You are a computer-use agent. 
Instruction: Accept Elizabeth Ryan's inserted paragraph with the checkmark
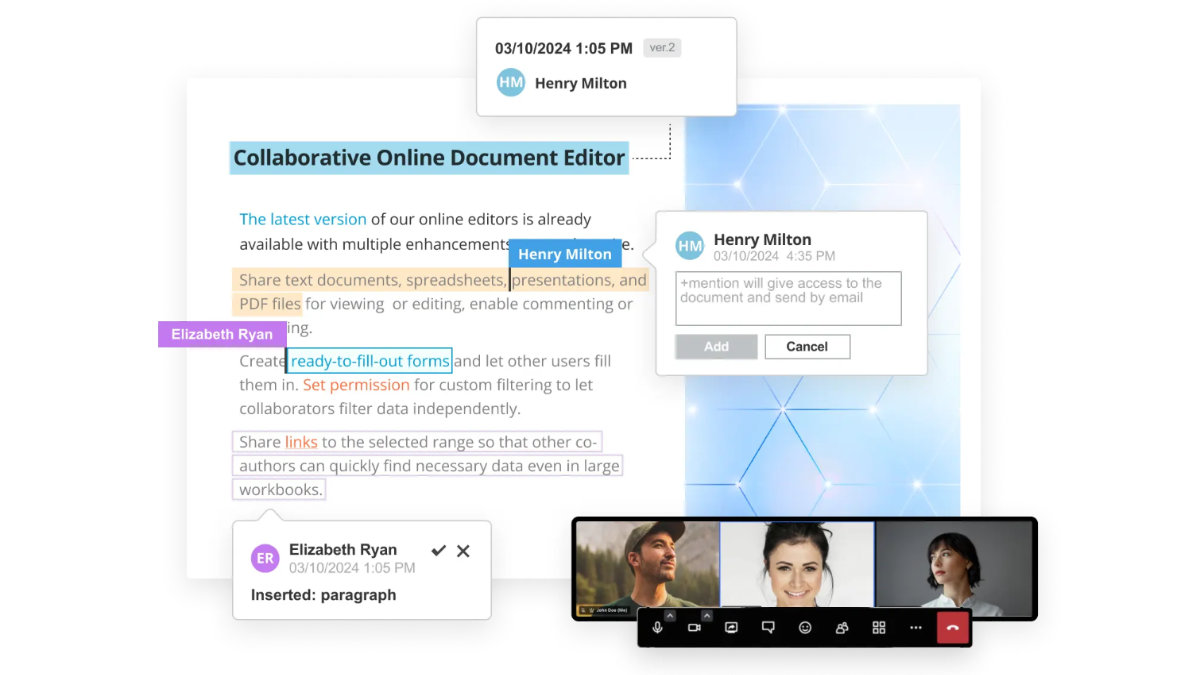438,550
